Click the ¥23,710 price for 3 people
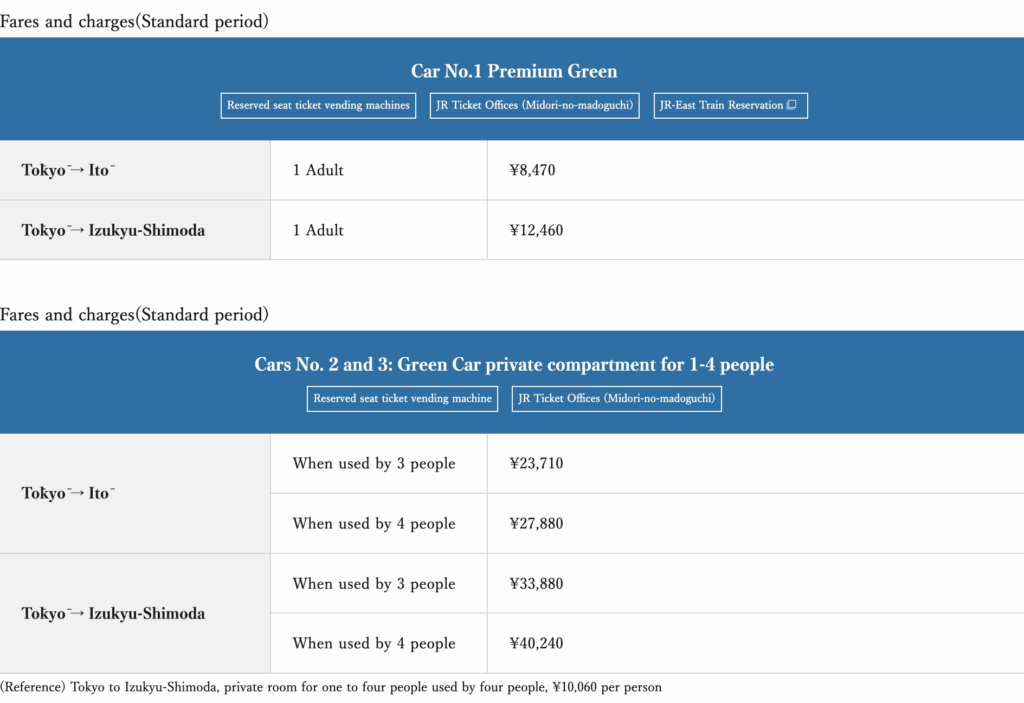1024x703 pixels. (536, 463)
